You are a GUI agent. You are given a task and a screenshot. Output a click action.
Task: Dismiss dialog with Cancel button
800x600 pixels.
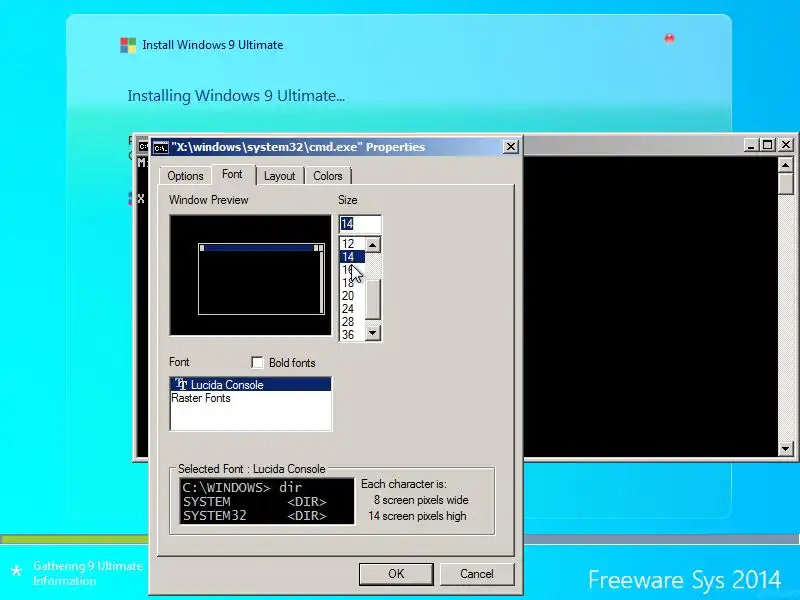[477, 574]
